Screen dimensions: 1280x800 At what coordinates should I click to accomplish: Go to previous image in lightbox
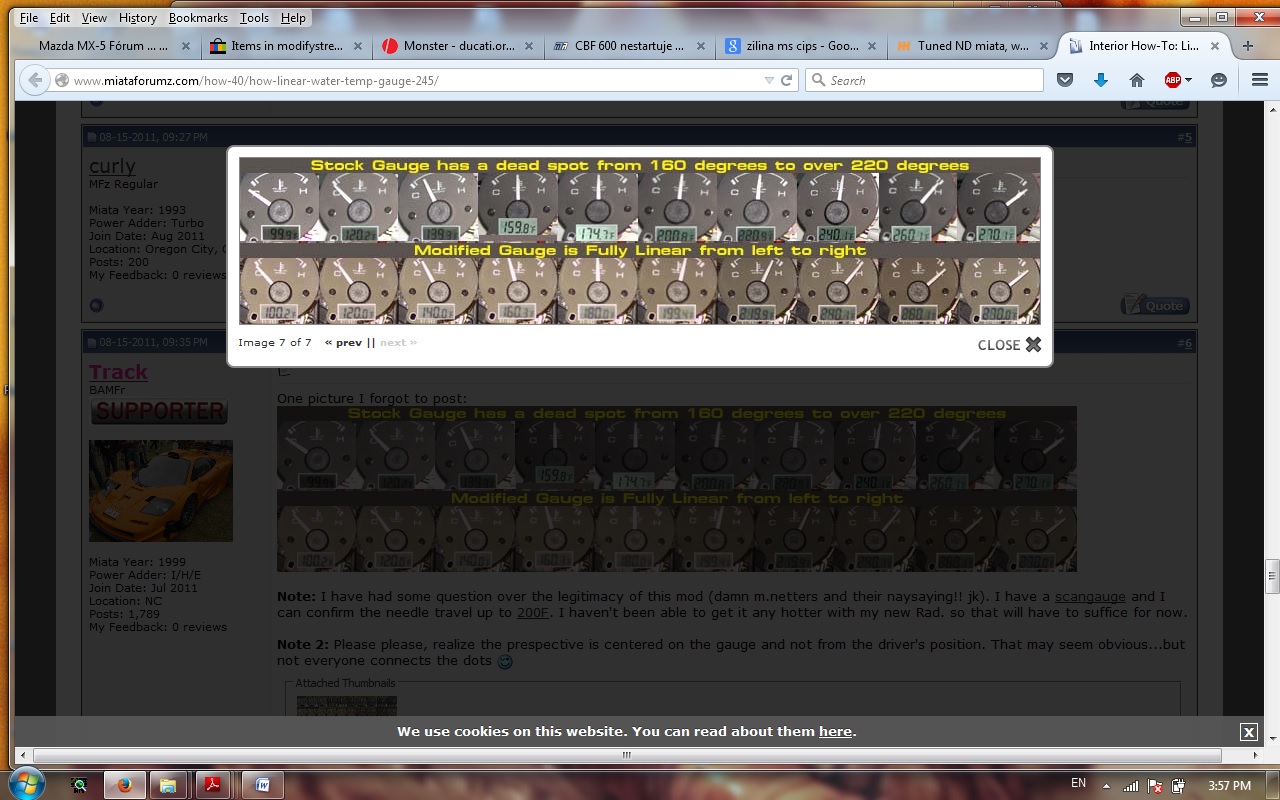(x=343, y=342)
